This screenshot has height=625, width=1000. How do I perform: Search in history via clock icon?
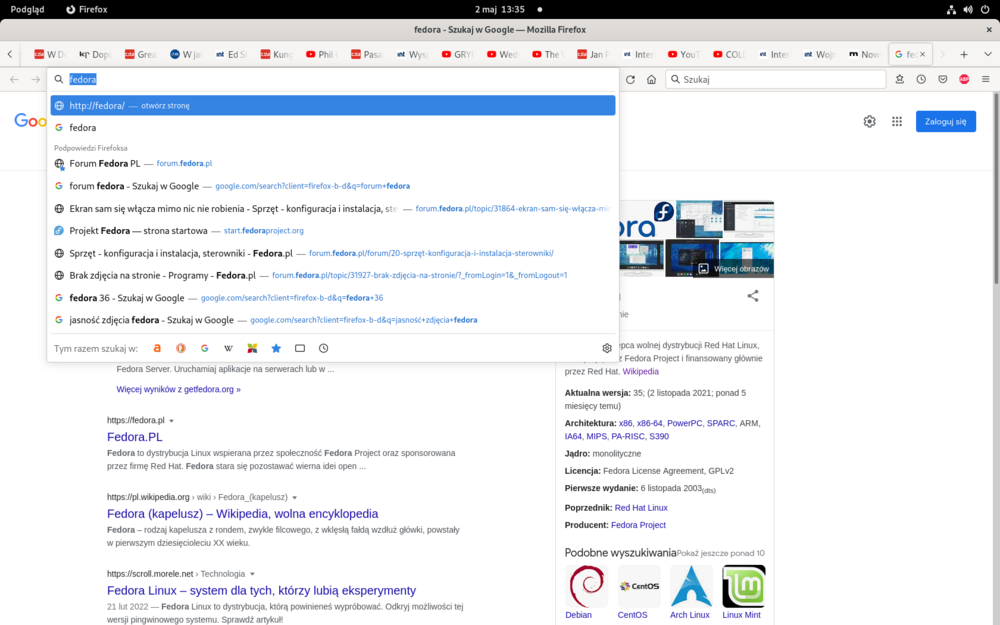tap(323, 348)
